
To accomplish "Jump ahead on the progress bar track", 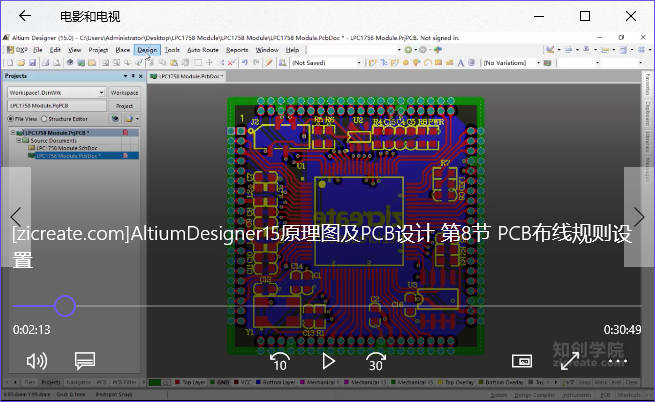I will (359, 306).
